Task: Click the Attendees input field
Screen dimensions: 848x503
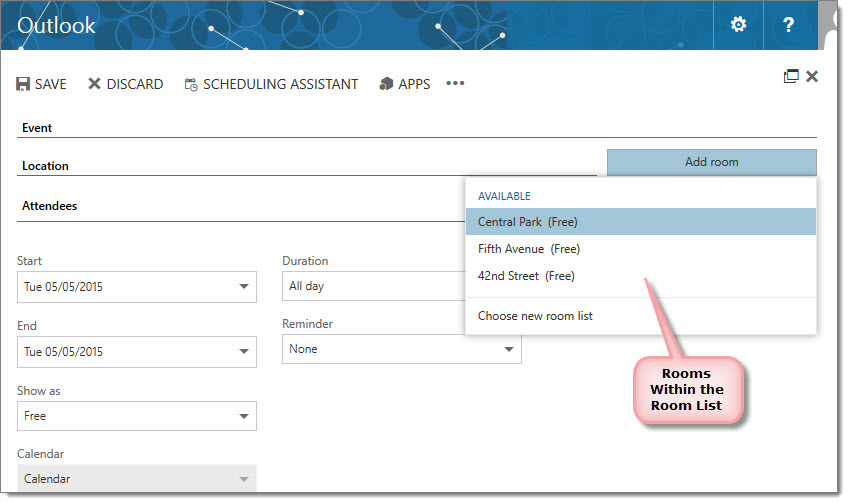Action: click(241, 206)
